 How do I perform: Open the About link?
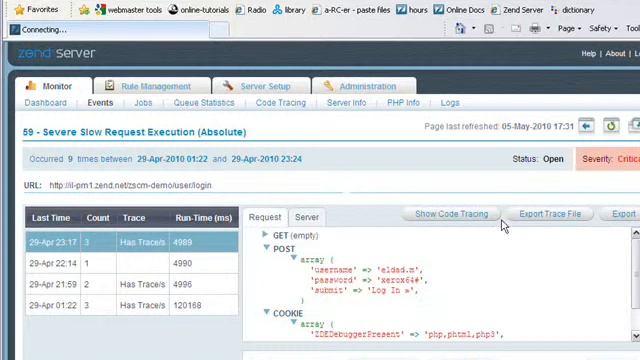[x=615, y=53]
